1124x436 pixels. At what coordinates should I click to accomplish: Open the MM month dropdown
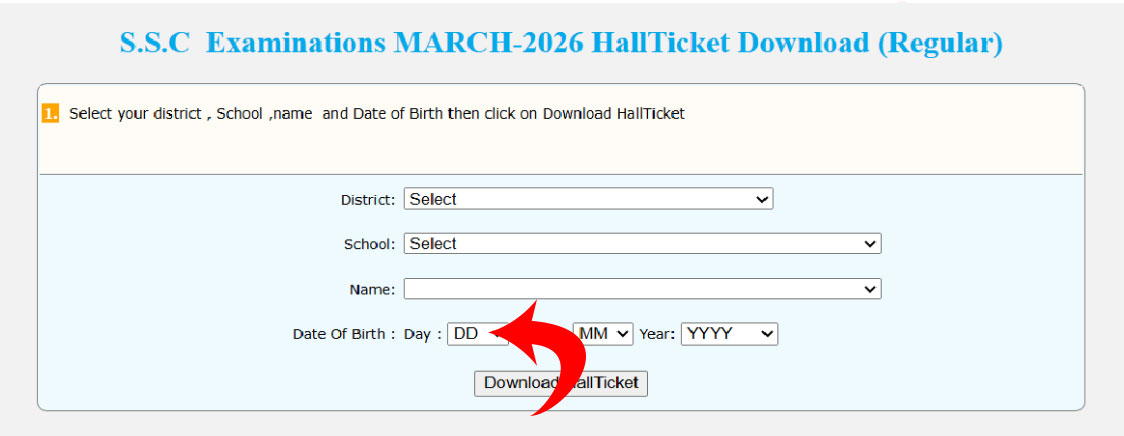(x=603, y=334)
